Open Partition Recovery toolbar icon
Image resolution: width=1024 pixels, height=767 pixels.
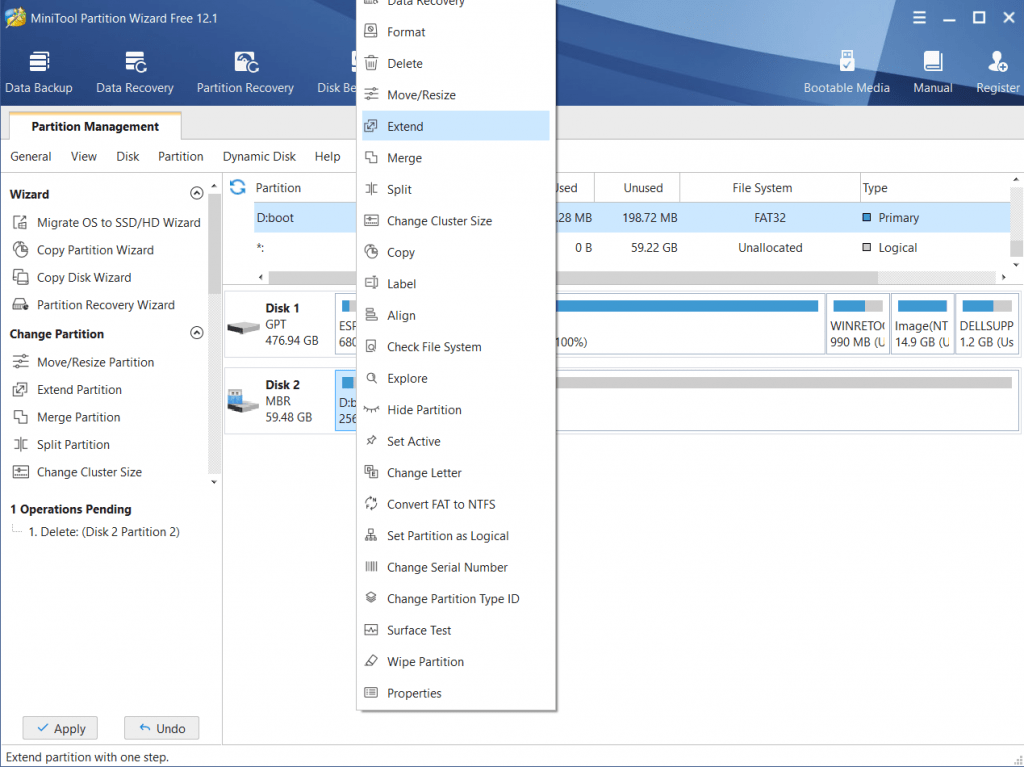tap(245, 72)
